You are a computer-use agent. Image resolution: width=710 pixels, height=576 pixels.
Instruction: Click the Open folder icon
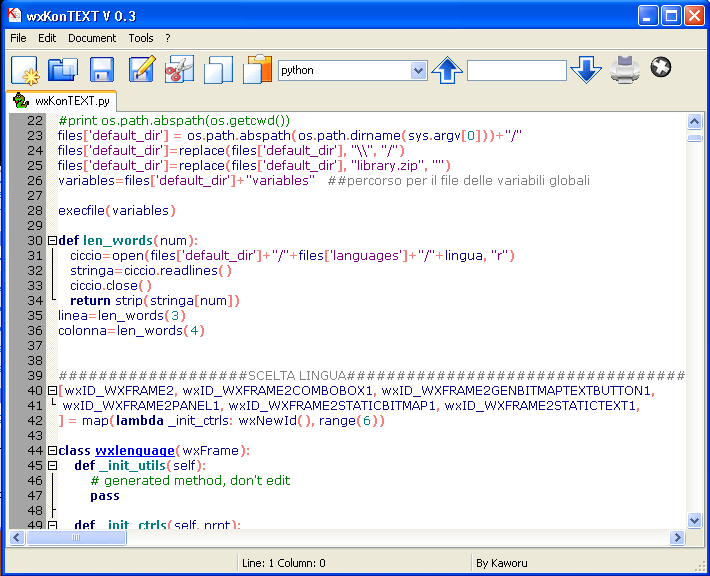pos(63,70)
